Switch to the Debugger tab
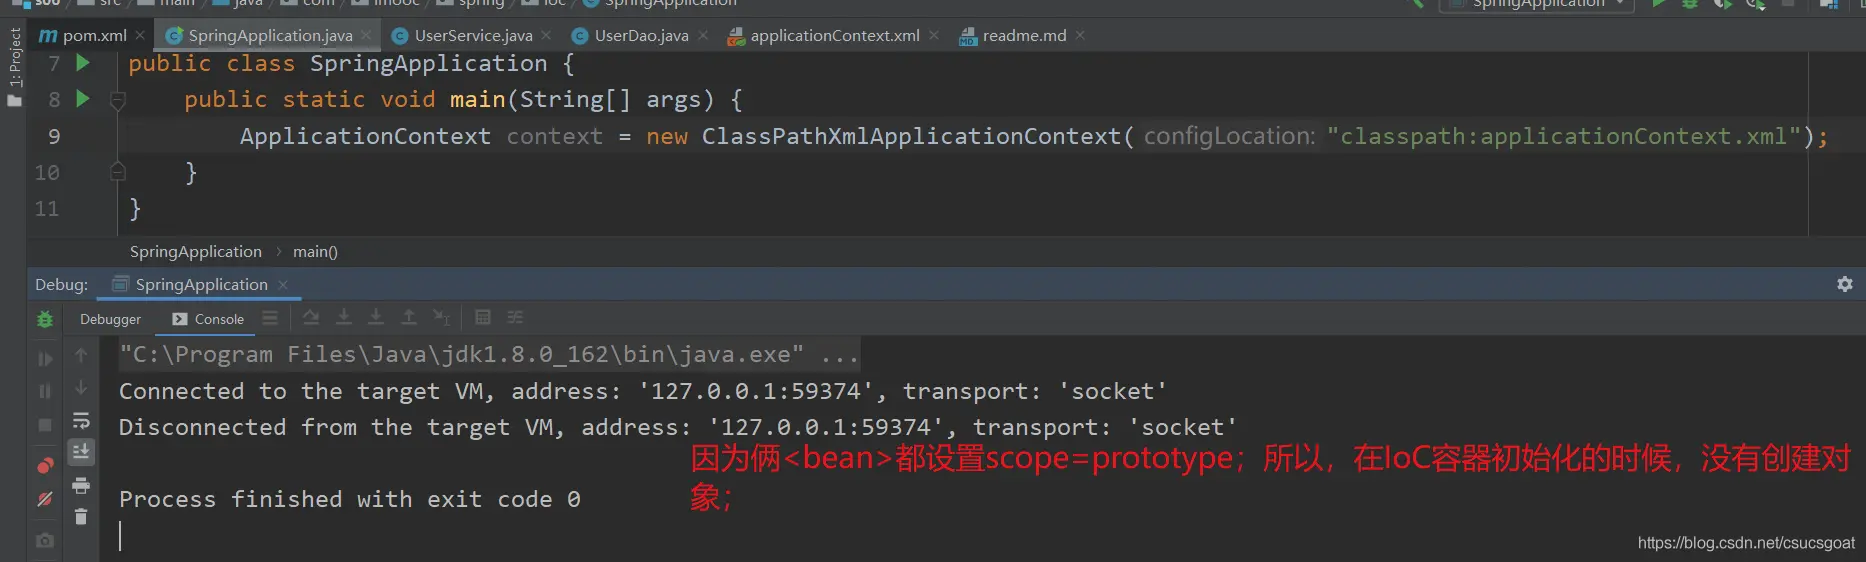 [x=110, y=319]
